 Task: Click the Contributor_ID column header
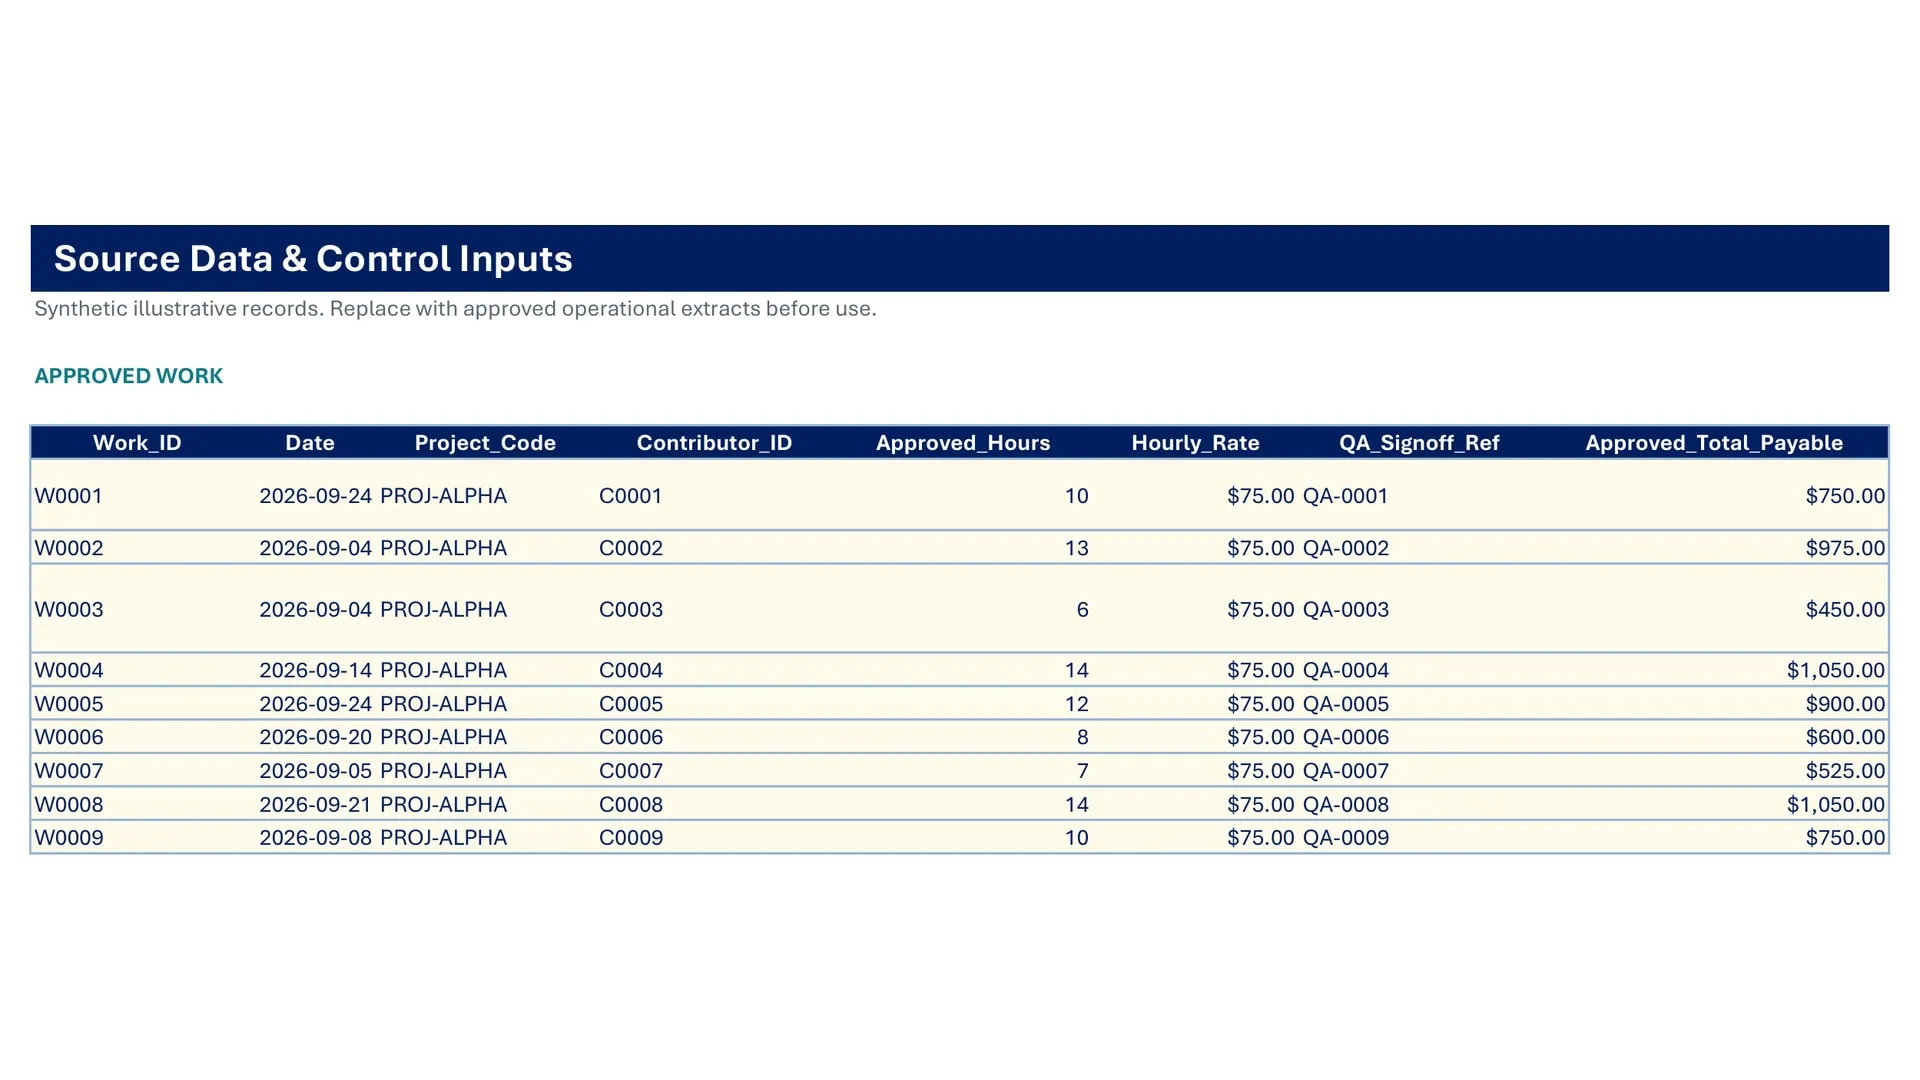(714, 443)
